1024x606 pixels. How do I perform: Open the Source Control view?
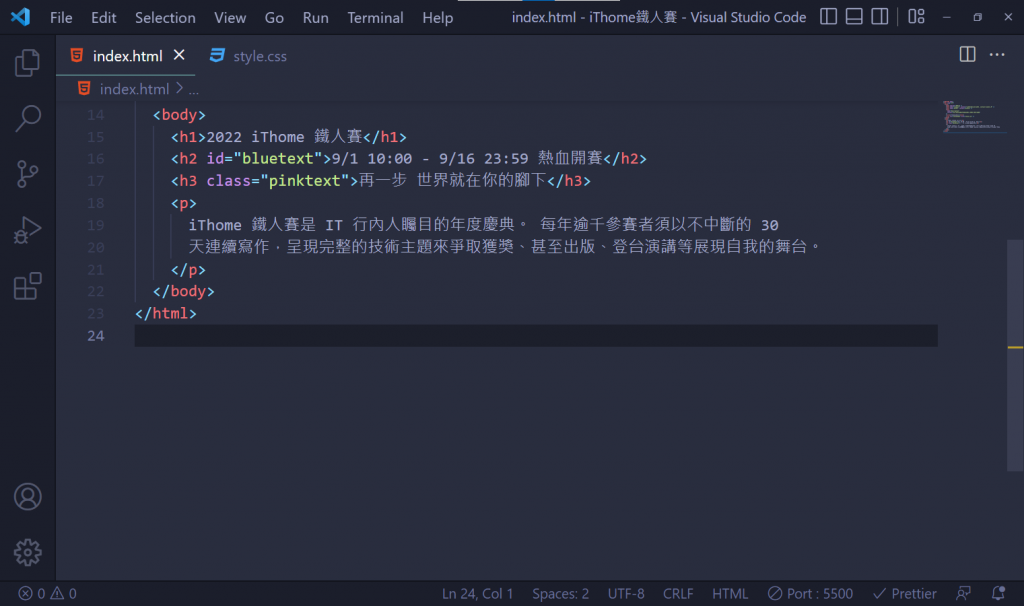(27, 174)
